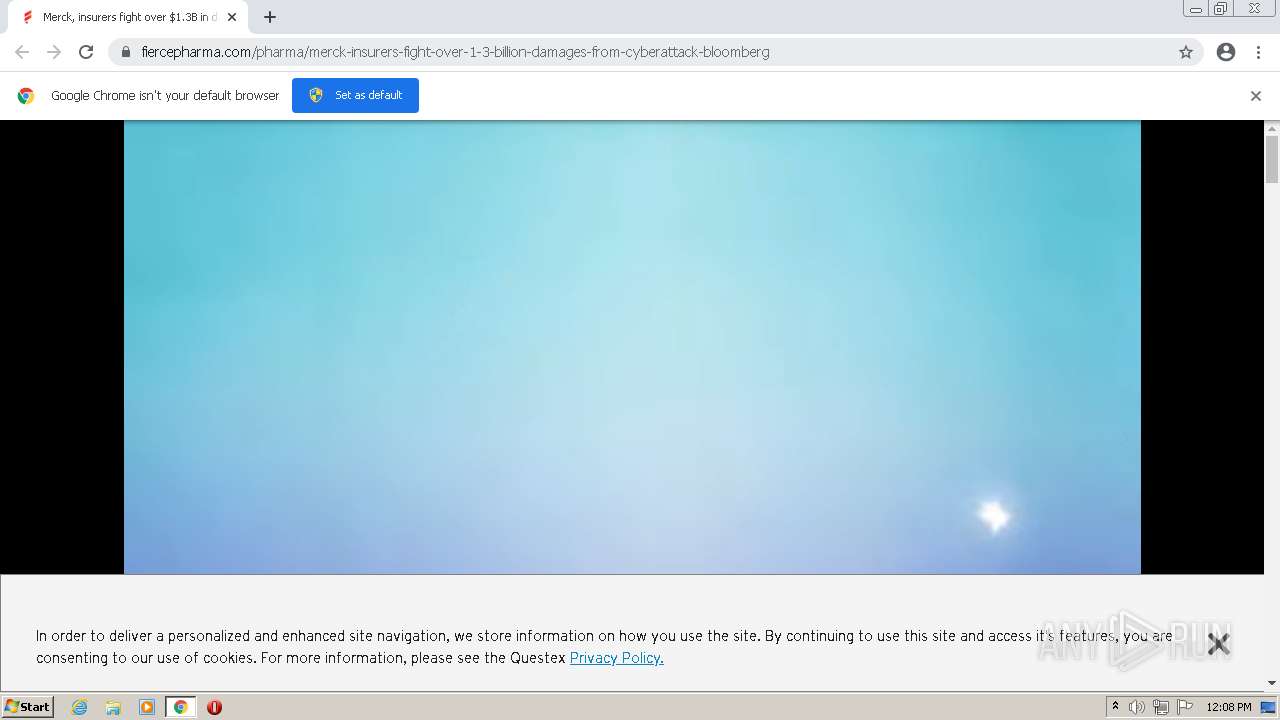The width and height of the screenshot is (1280, 720).
Task: Launch Internet Explorer from taskbar
Action: tap(79, 707)
